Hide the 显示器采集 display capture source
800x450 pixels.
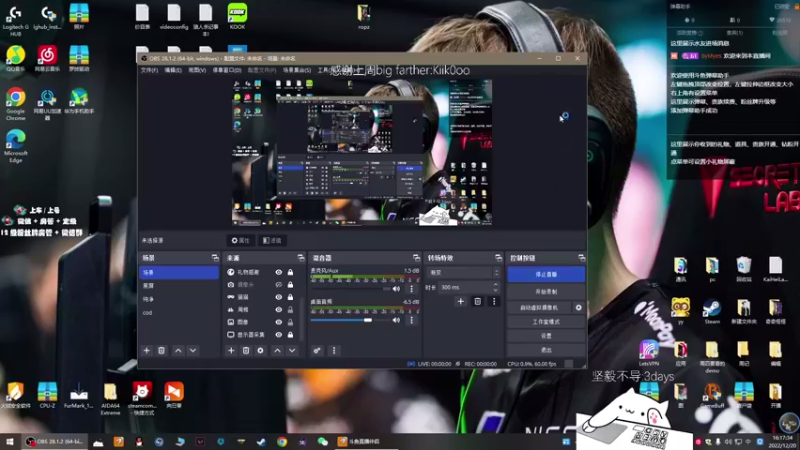(x=279, y=335)
